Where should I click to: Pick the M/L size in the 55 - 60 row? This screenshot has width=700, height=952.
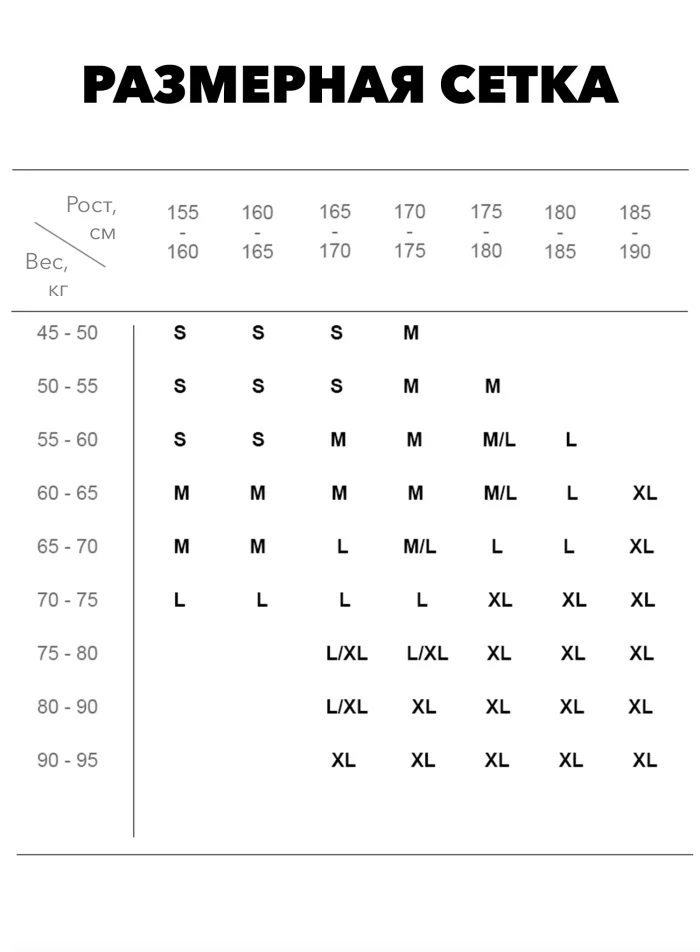click(499, 440)
